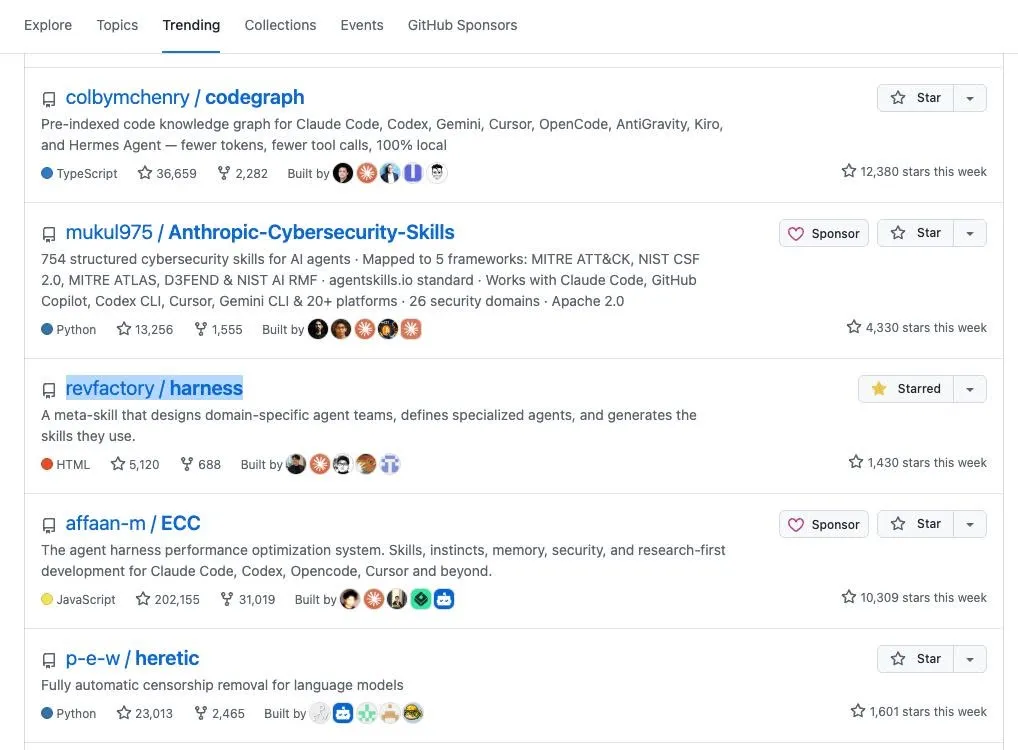Image resolution: width=1018 pixels, height=750 pixels.
Task: Sponsor affaan-m via the Sponsor button
Action: coord(824,524)
